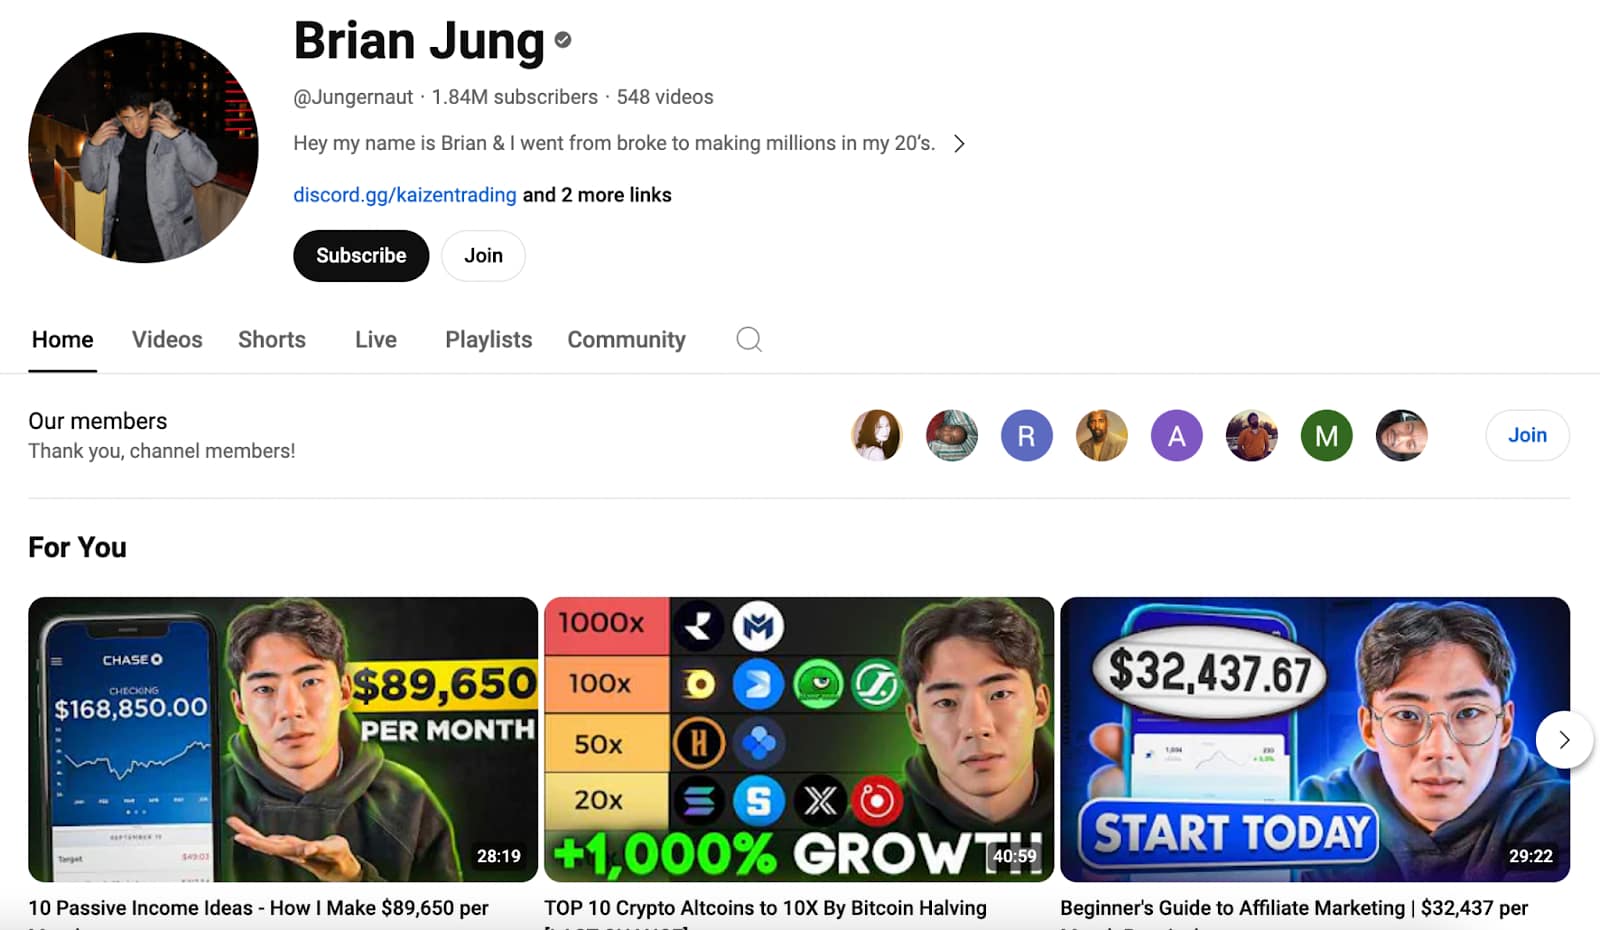Click the Join button beside Subscribe
1600x930 pixels.
(483, 256)
